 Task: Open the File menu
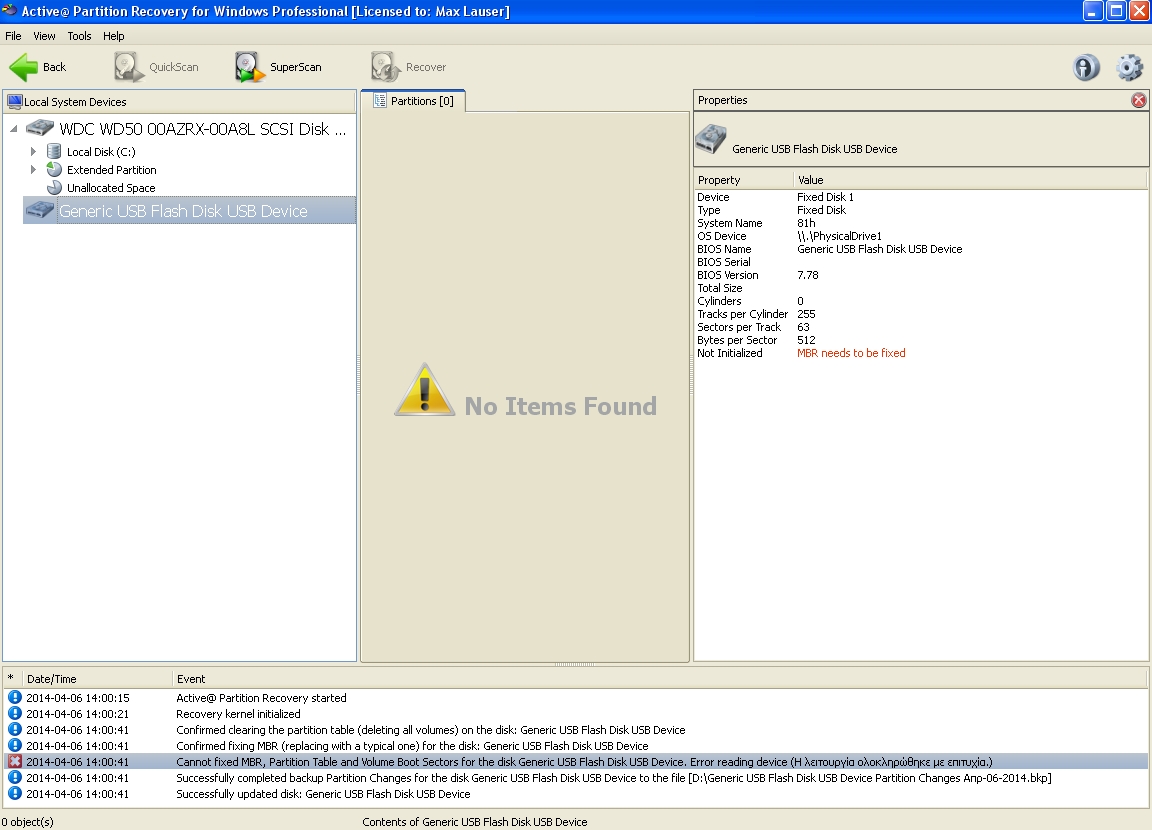pyautogui.click(x=13, y=36)
